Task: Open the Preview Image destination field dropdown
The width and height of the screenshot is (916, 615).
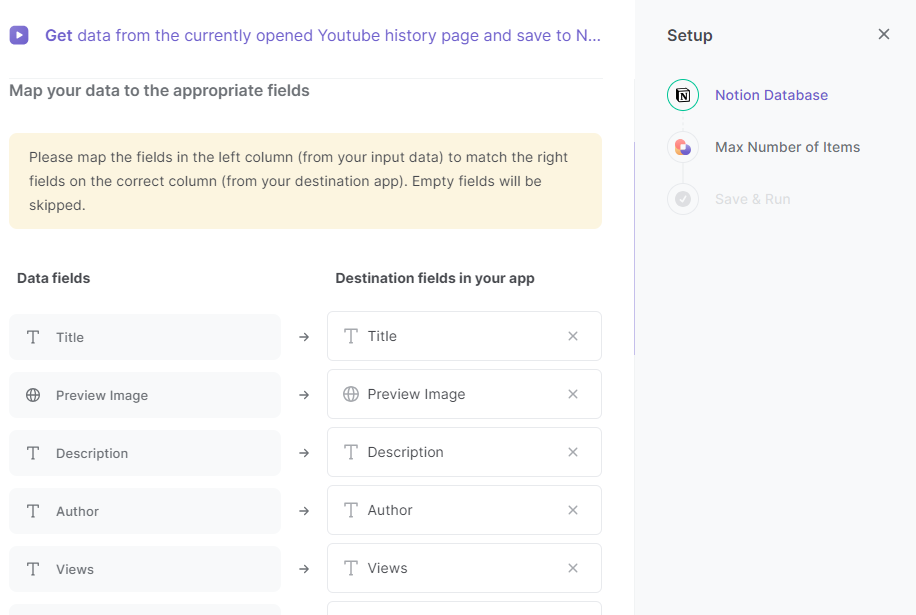Action: pyautogui.click(x=464, y=394)
